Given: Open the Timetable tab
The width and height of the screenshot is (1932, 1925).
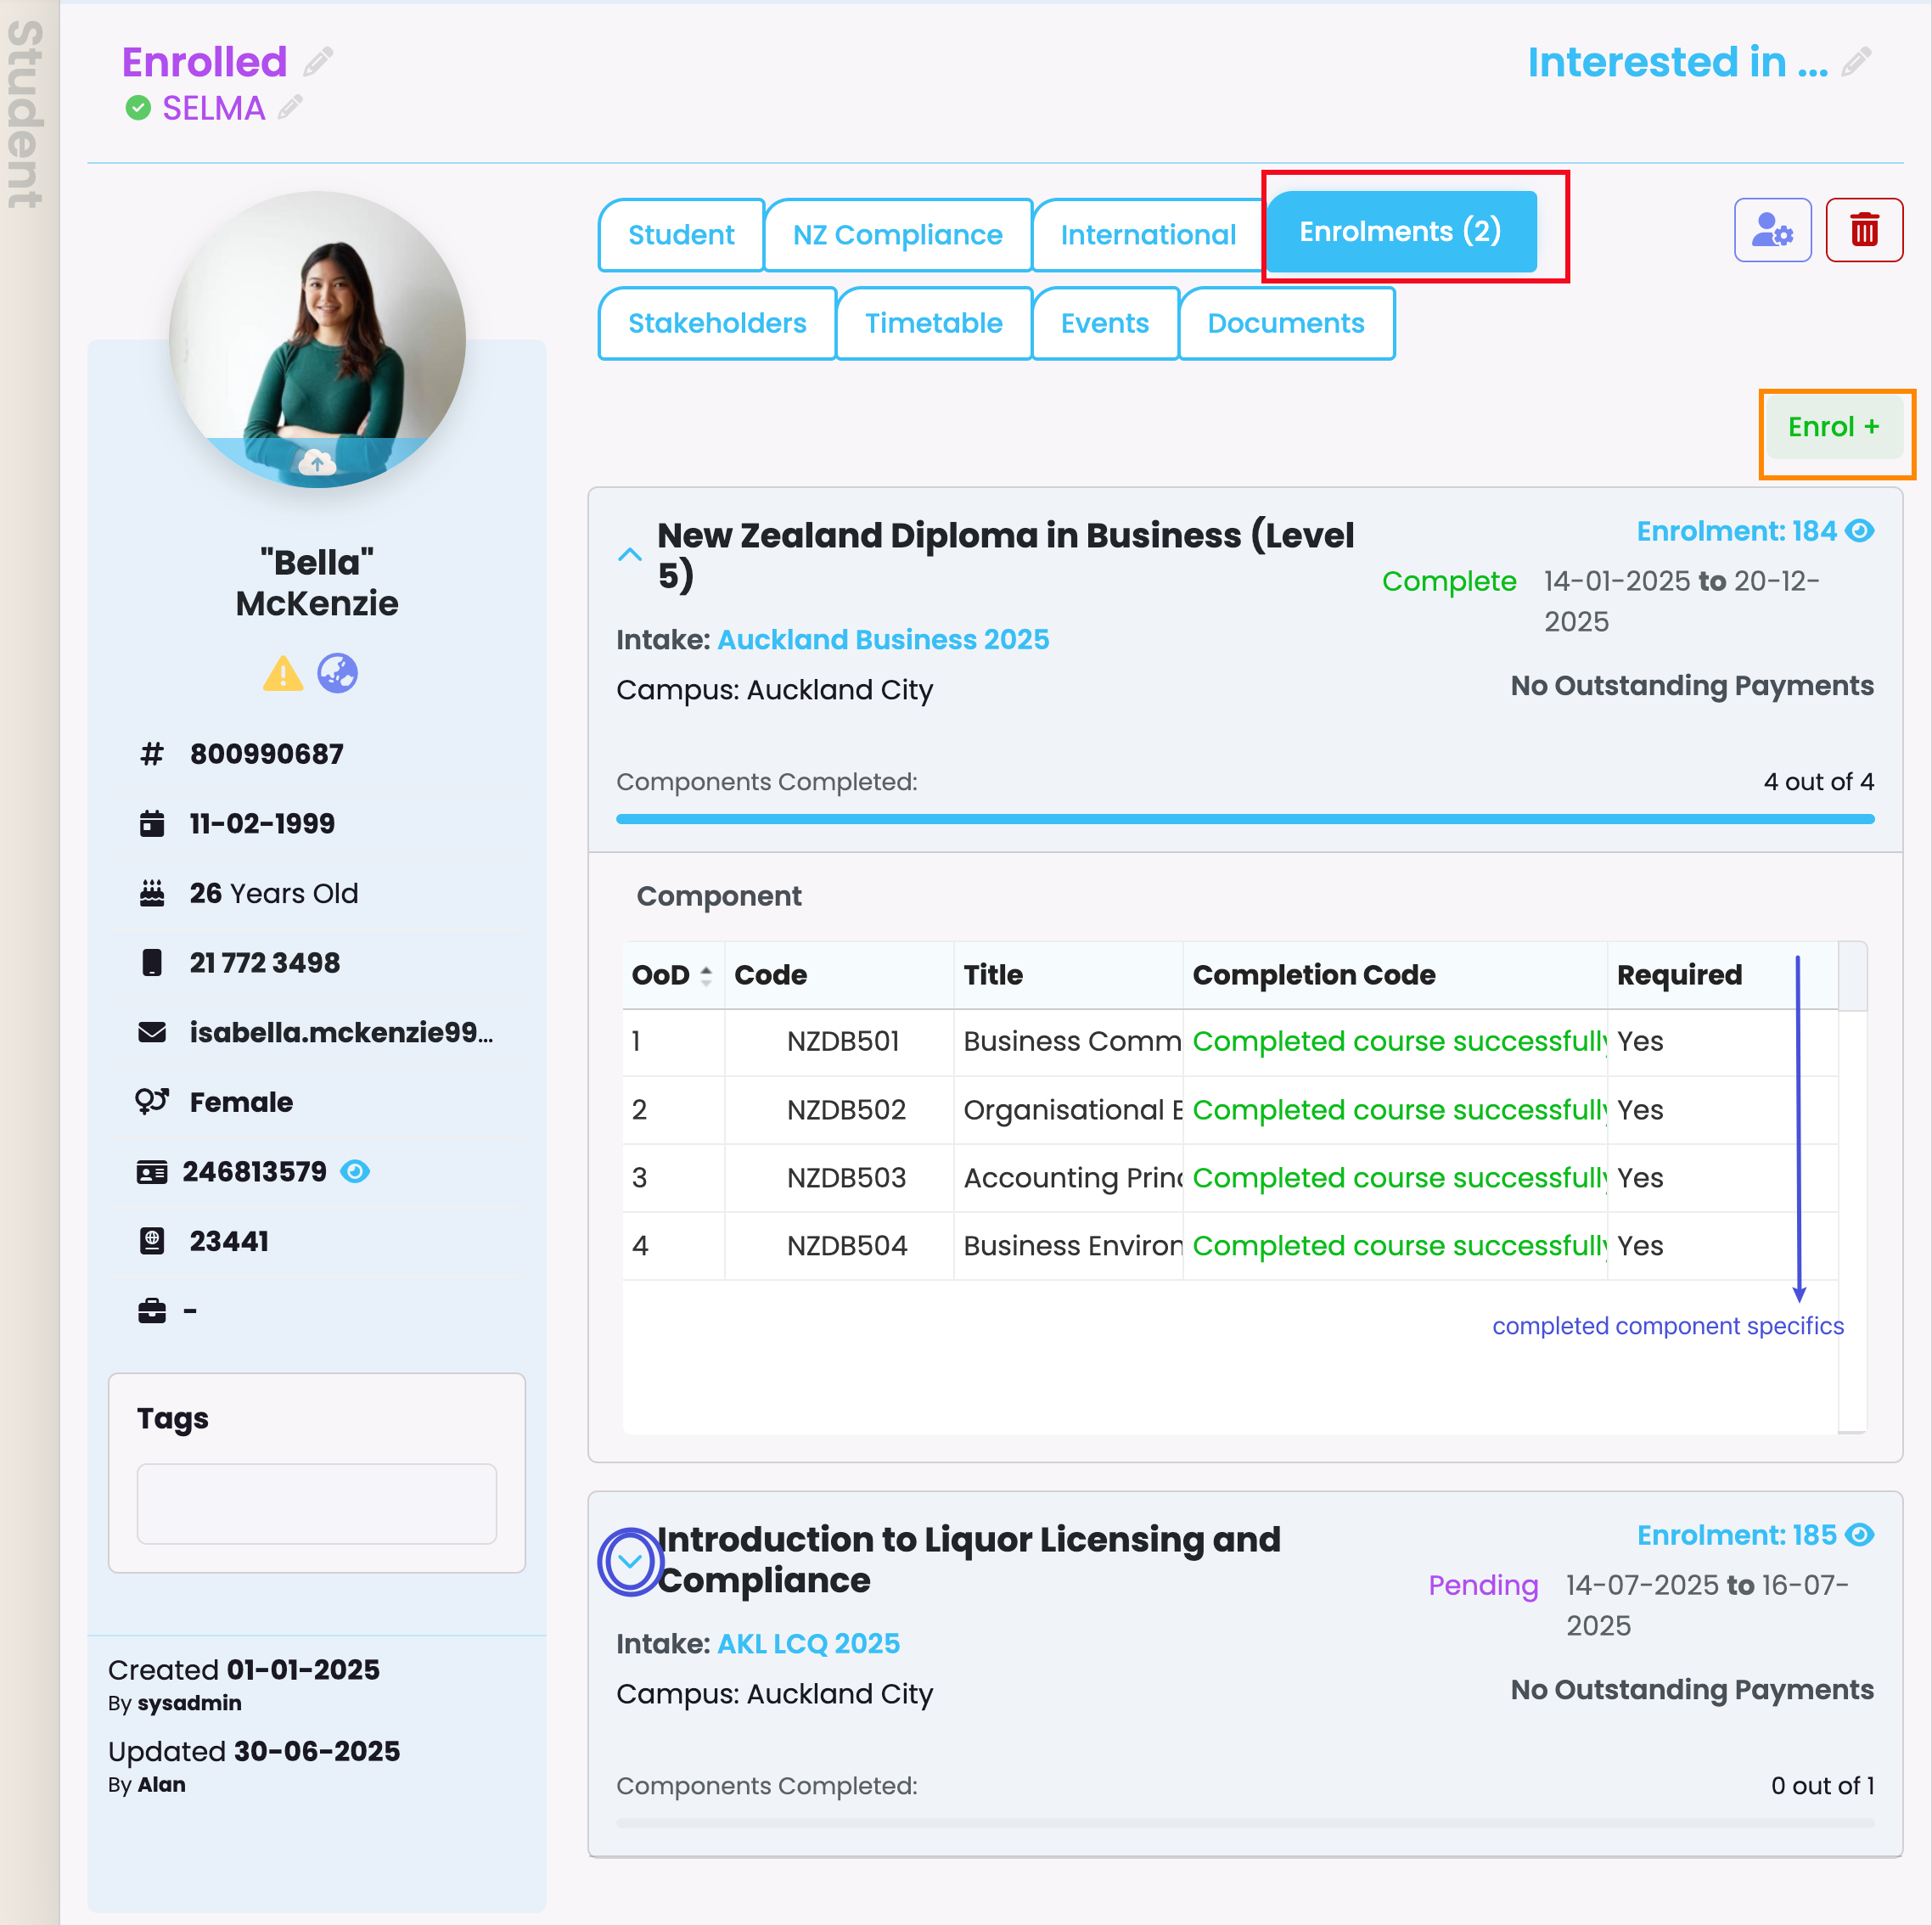Looking at the screenshot, I should 933,323.
